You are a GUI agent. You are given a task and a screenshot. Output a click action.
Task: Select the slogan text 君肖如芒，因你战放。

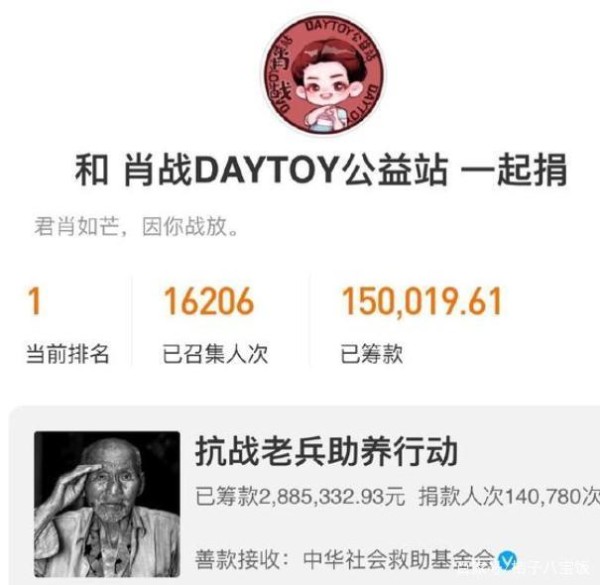[137, 227]
